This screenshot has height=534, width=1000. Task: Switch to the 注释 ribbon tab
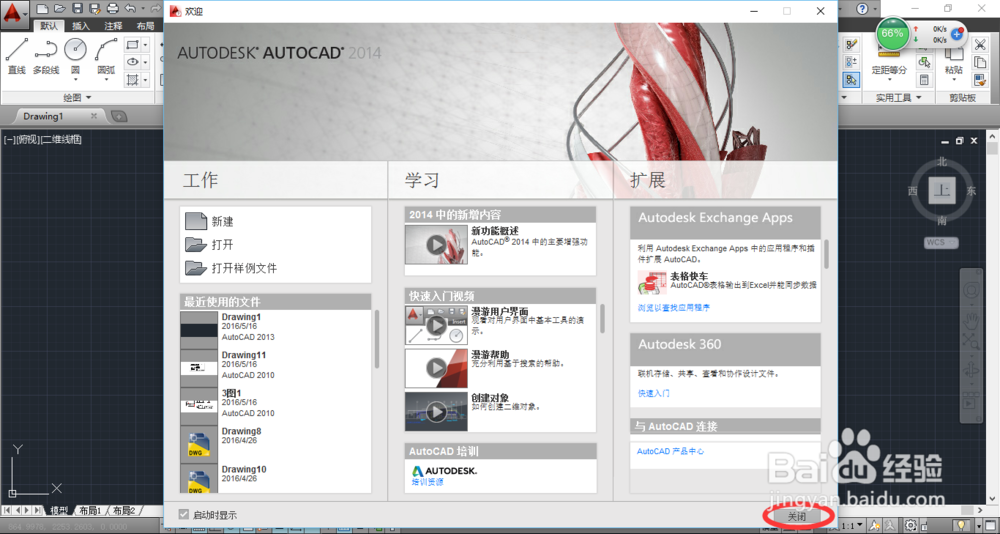[113, 26]
